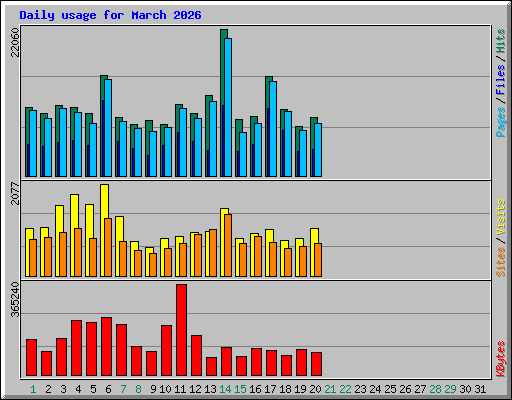Click the red KBytes bar for day 1
The image size is (512, 400).
pyautogui.click(x=31, y=357)
